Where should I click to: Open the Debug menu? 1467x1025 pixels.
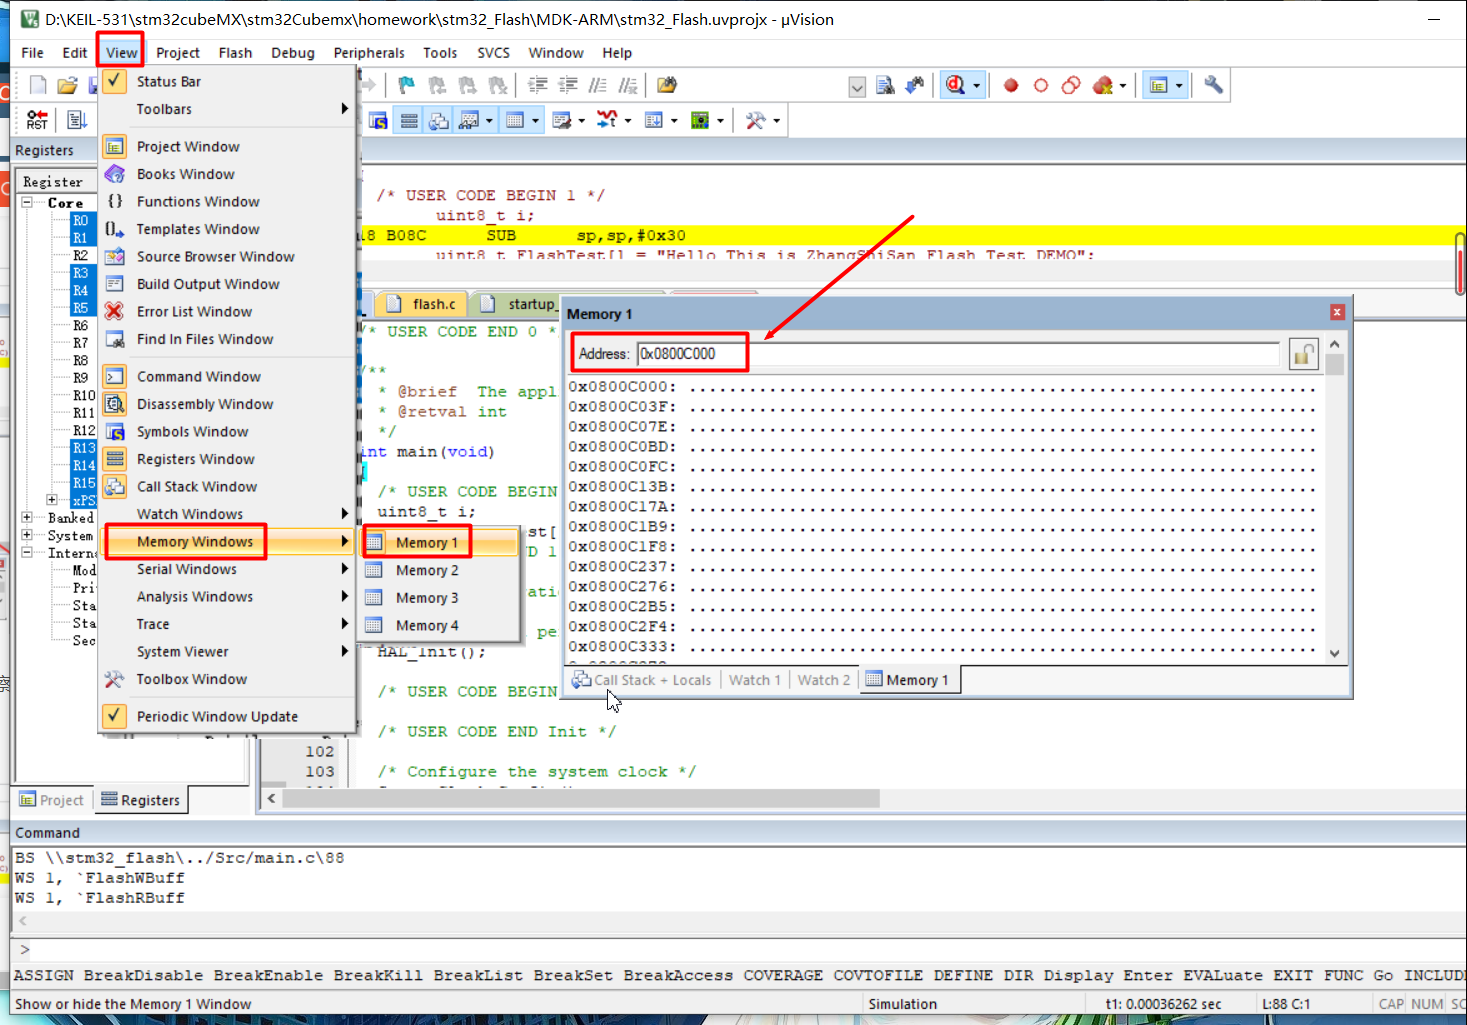[x=293, y=53]
